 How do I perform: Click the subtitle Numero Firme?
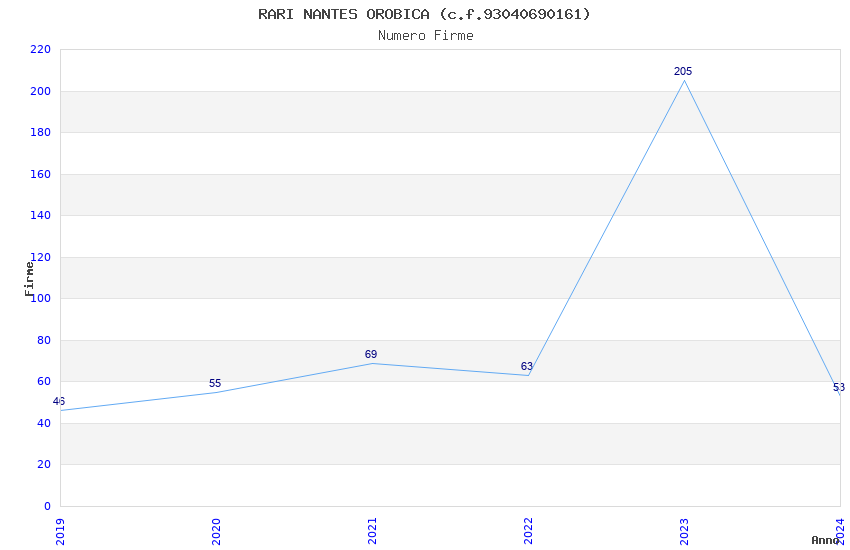pyautogui.click(x=426, y=36)
